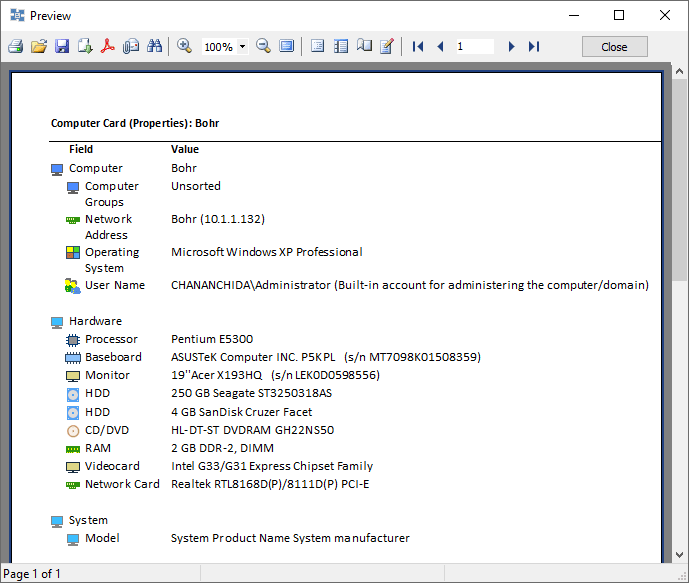Minimize the Preview window
Screen dimensions: 689x583
coord(574,15)
